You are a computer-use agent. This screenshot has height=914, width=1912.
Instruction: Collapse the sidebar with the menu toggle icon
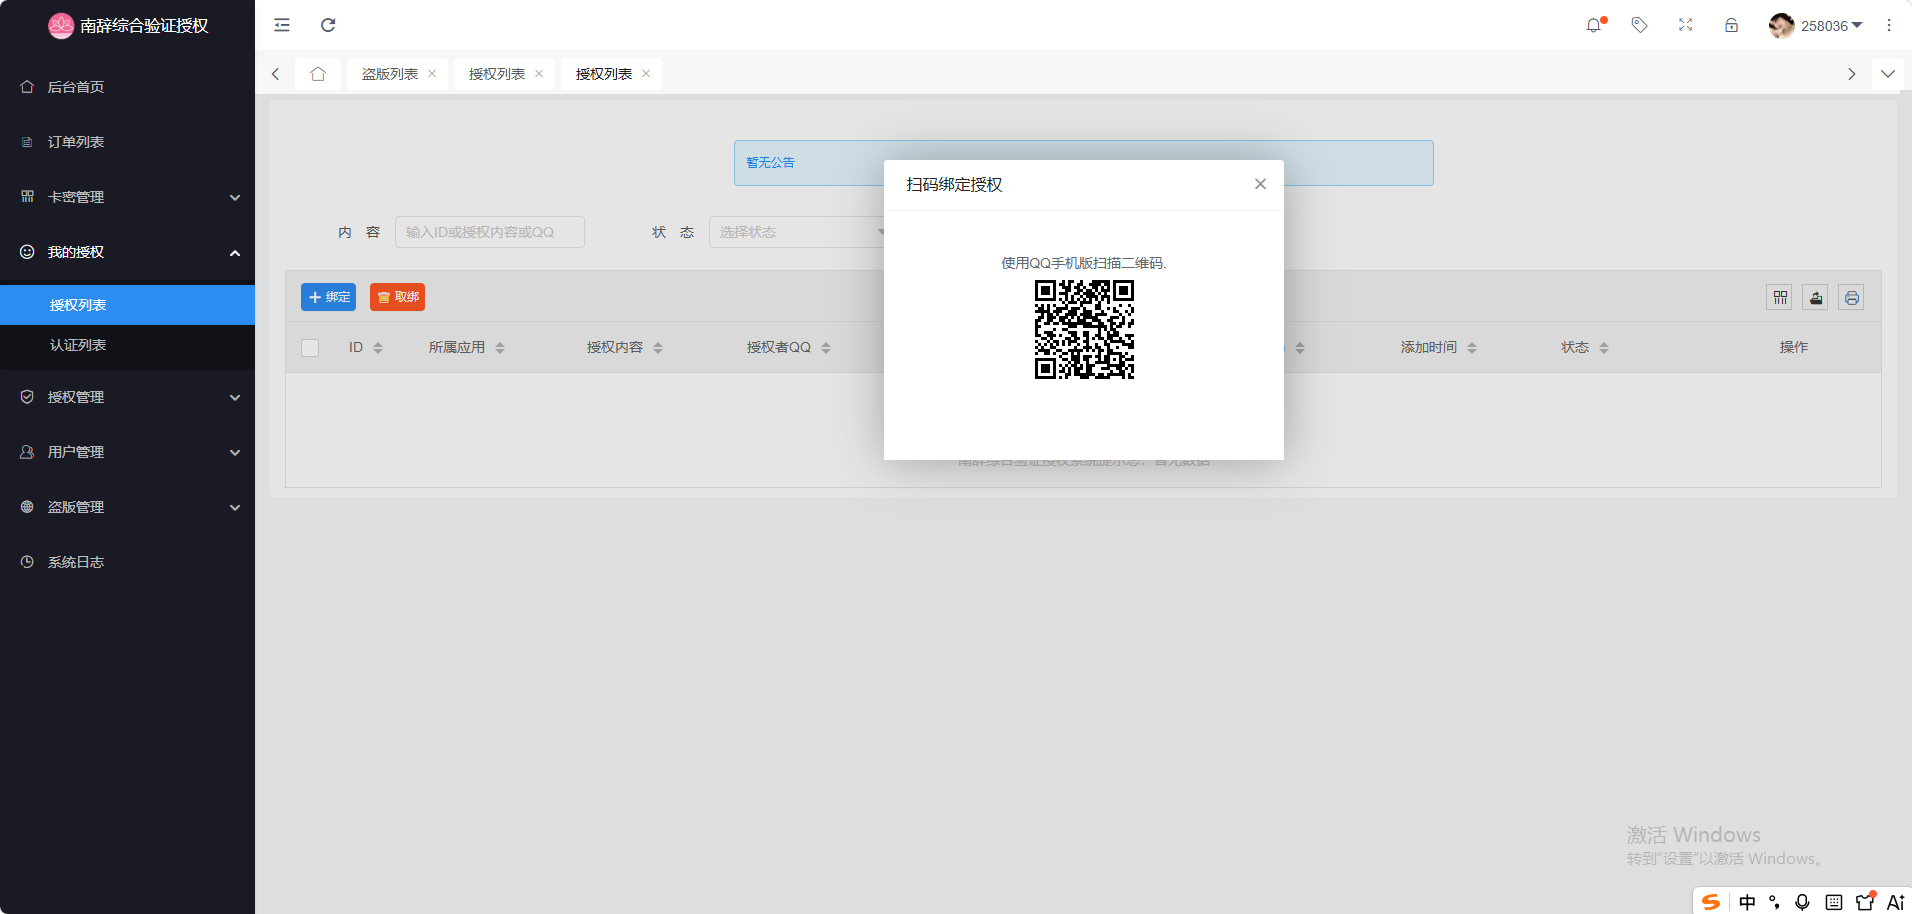click(282, 25)
